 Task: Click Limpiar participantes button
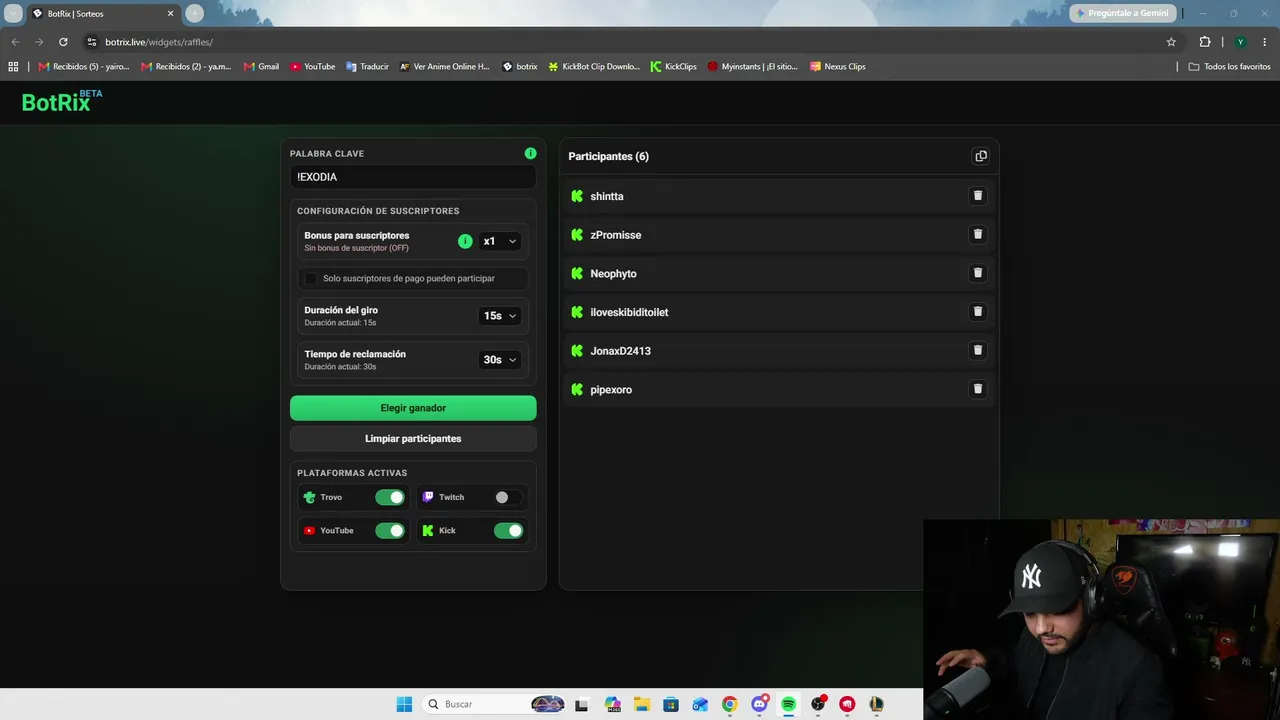413,439
